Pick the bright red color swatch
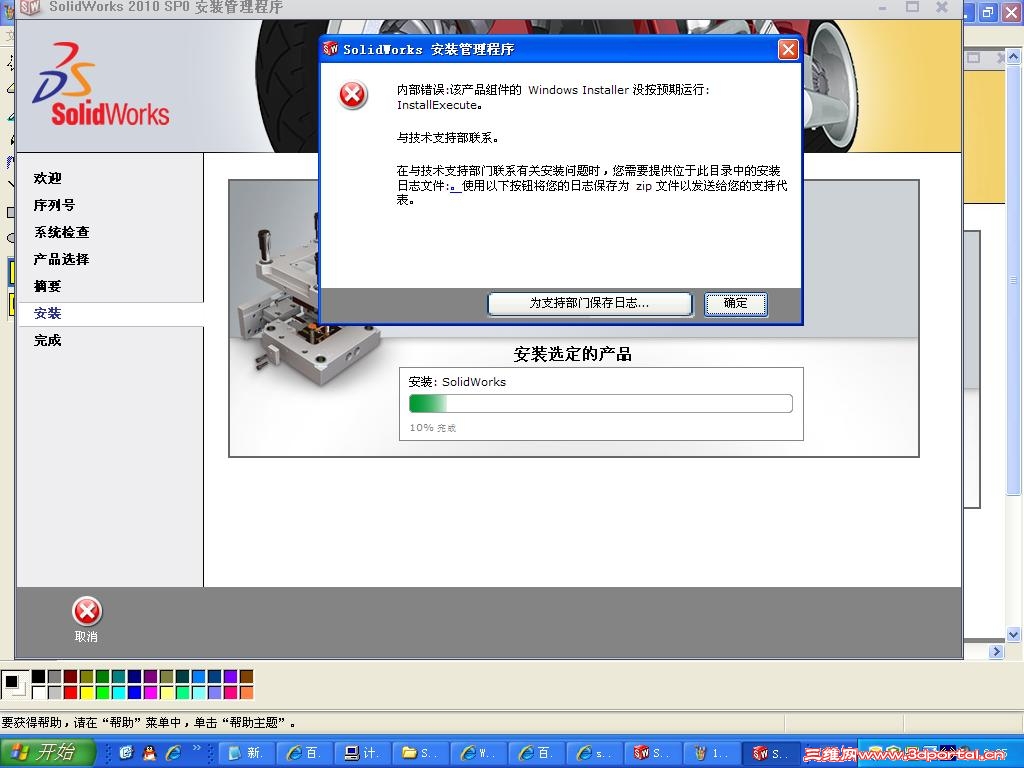Viewport: 1024px width, 768px height. [x=71, y=692]
